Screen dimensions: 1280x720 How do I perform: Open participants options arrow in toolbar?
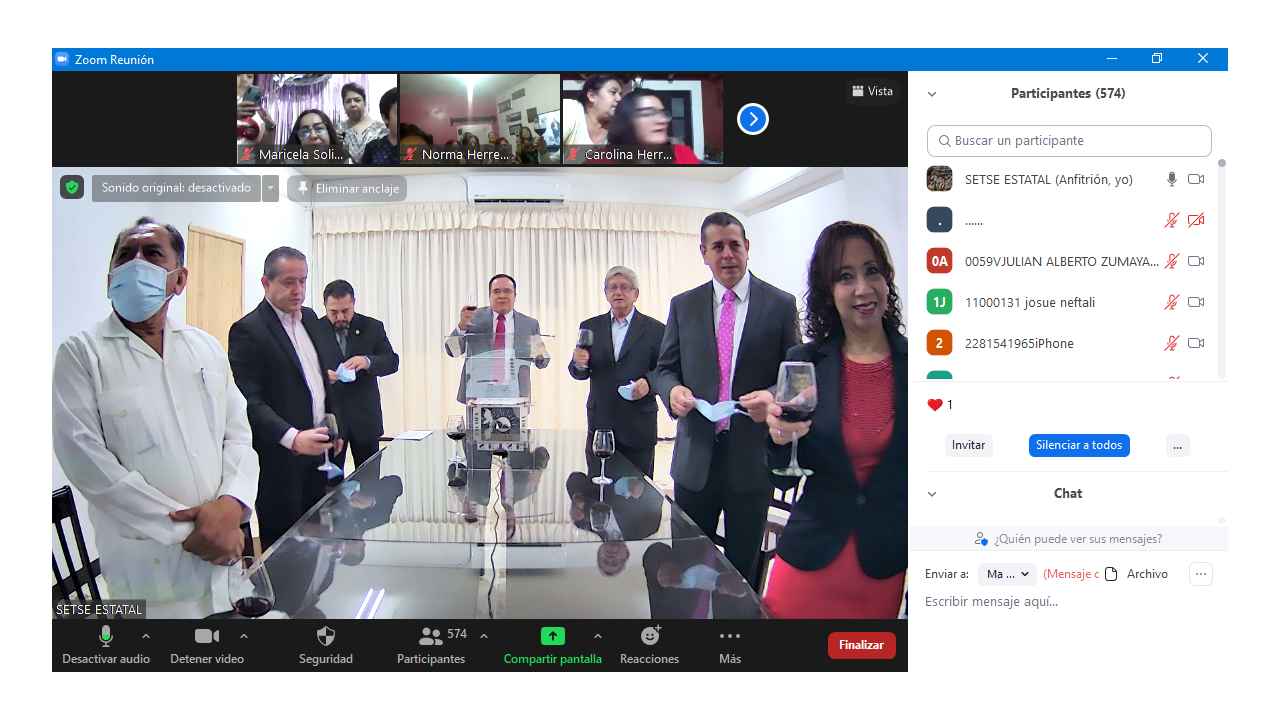(484, 636)
